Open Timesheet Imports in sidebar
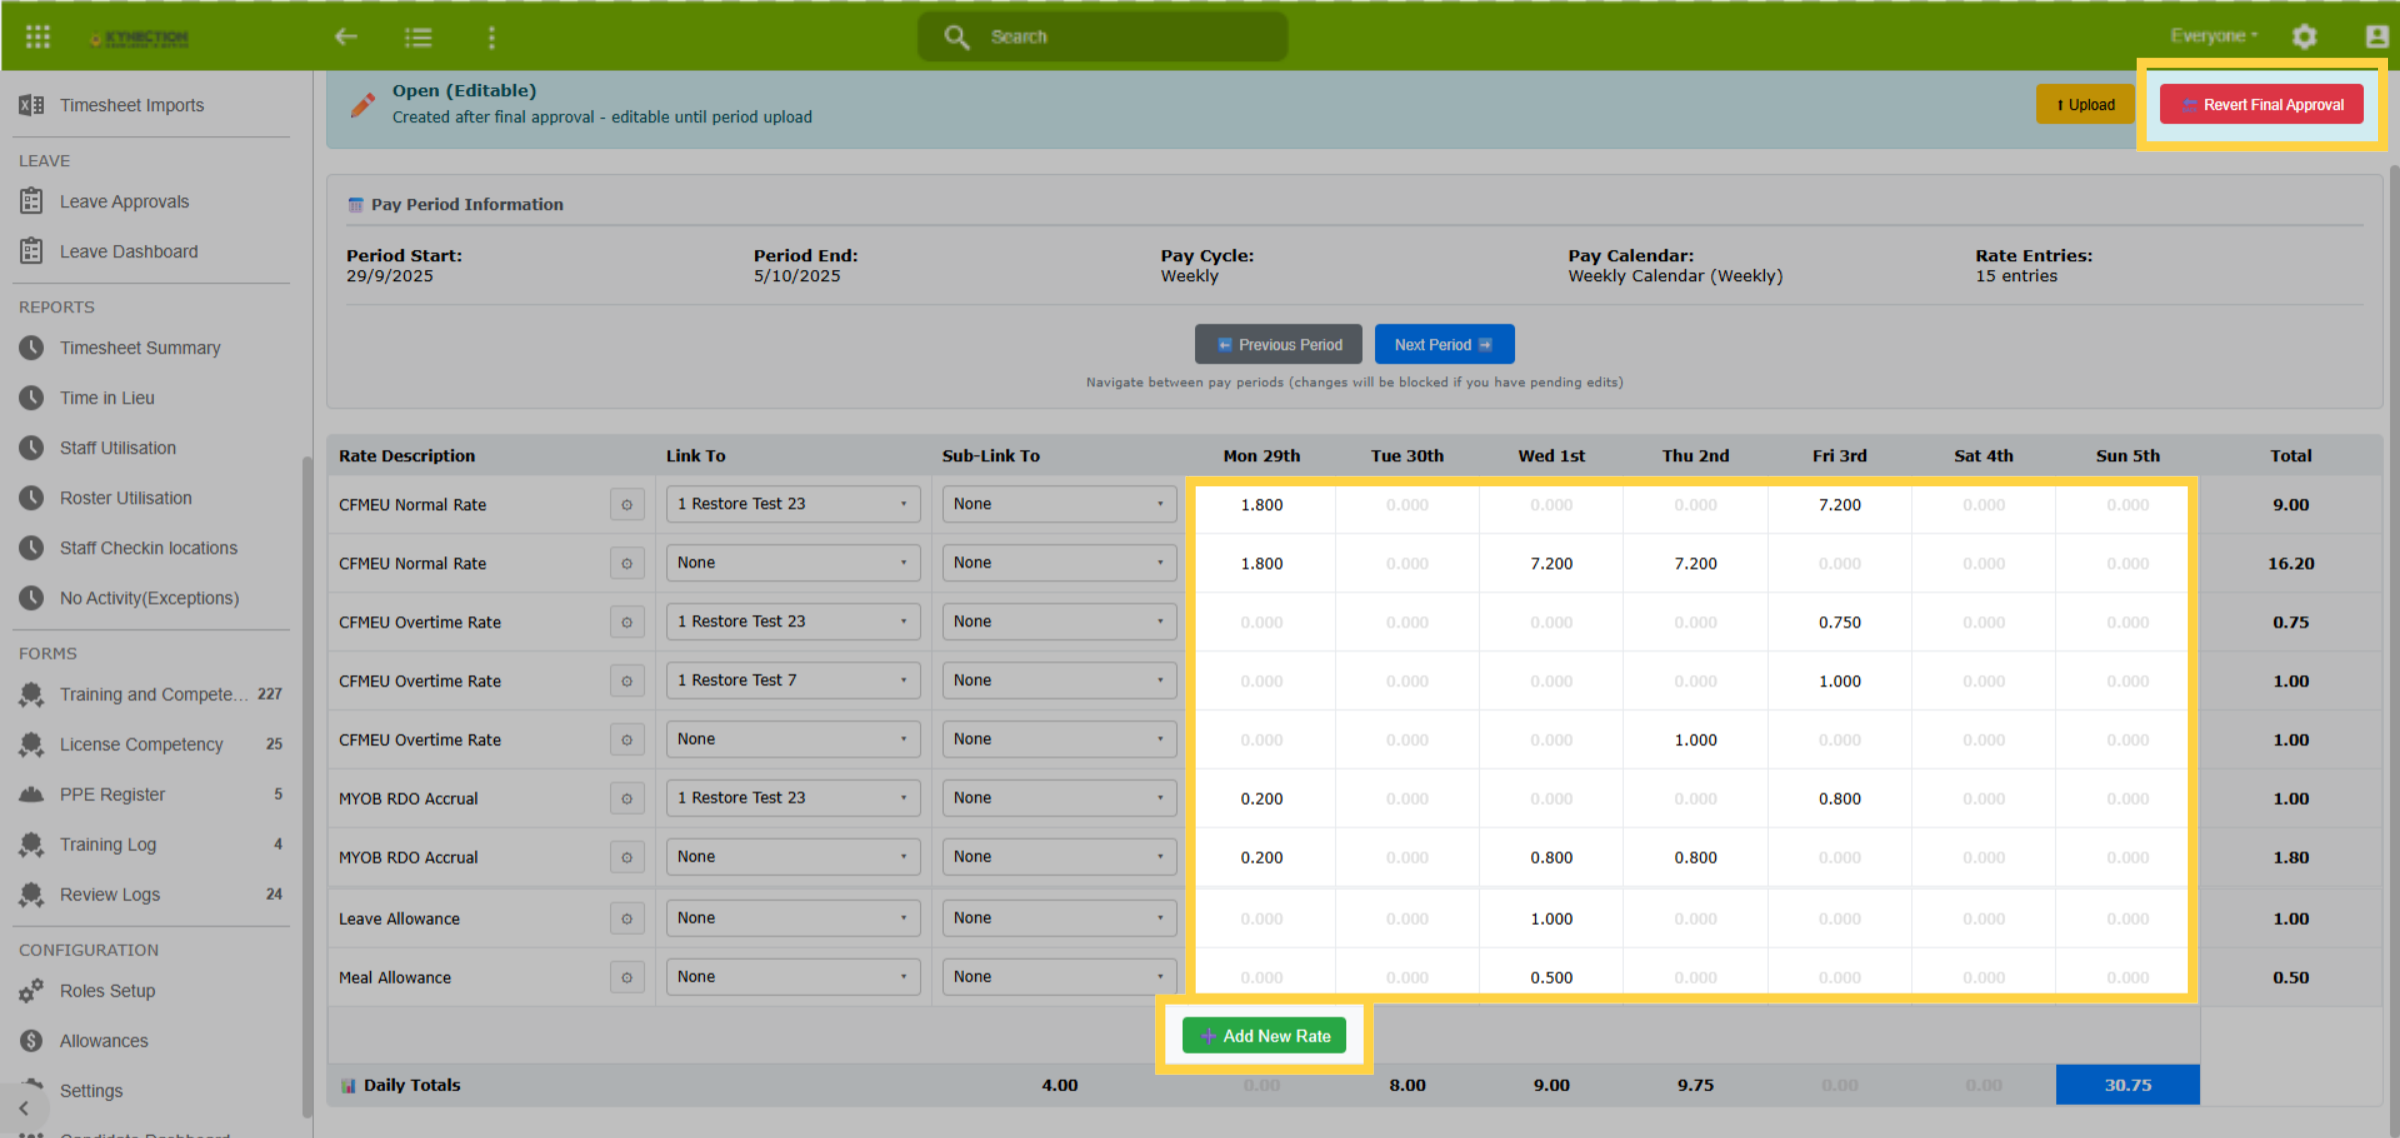 click(x=131, y=105)
